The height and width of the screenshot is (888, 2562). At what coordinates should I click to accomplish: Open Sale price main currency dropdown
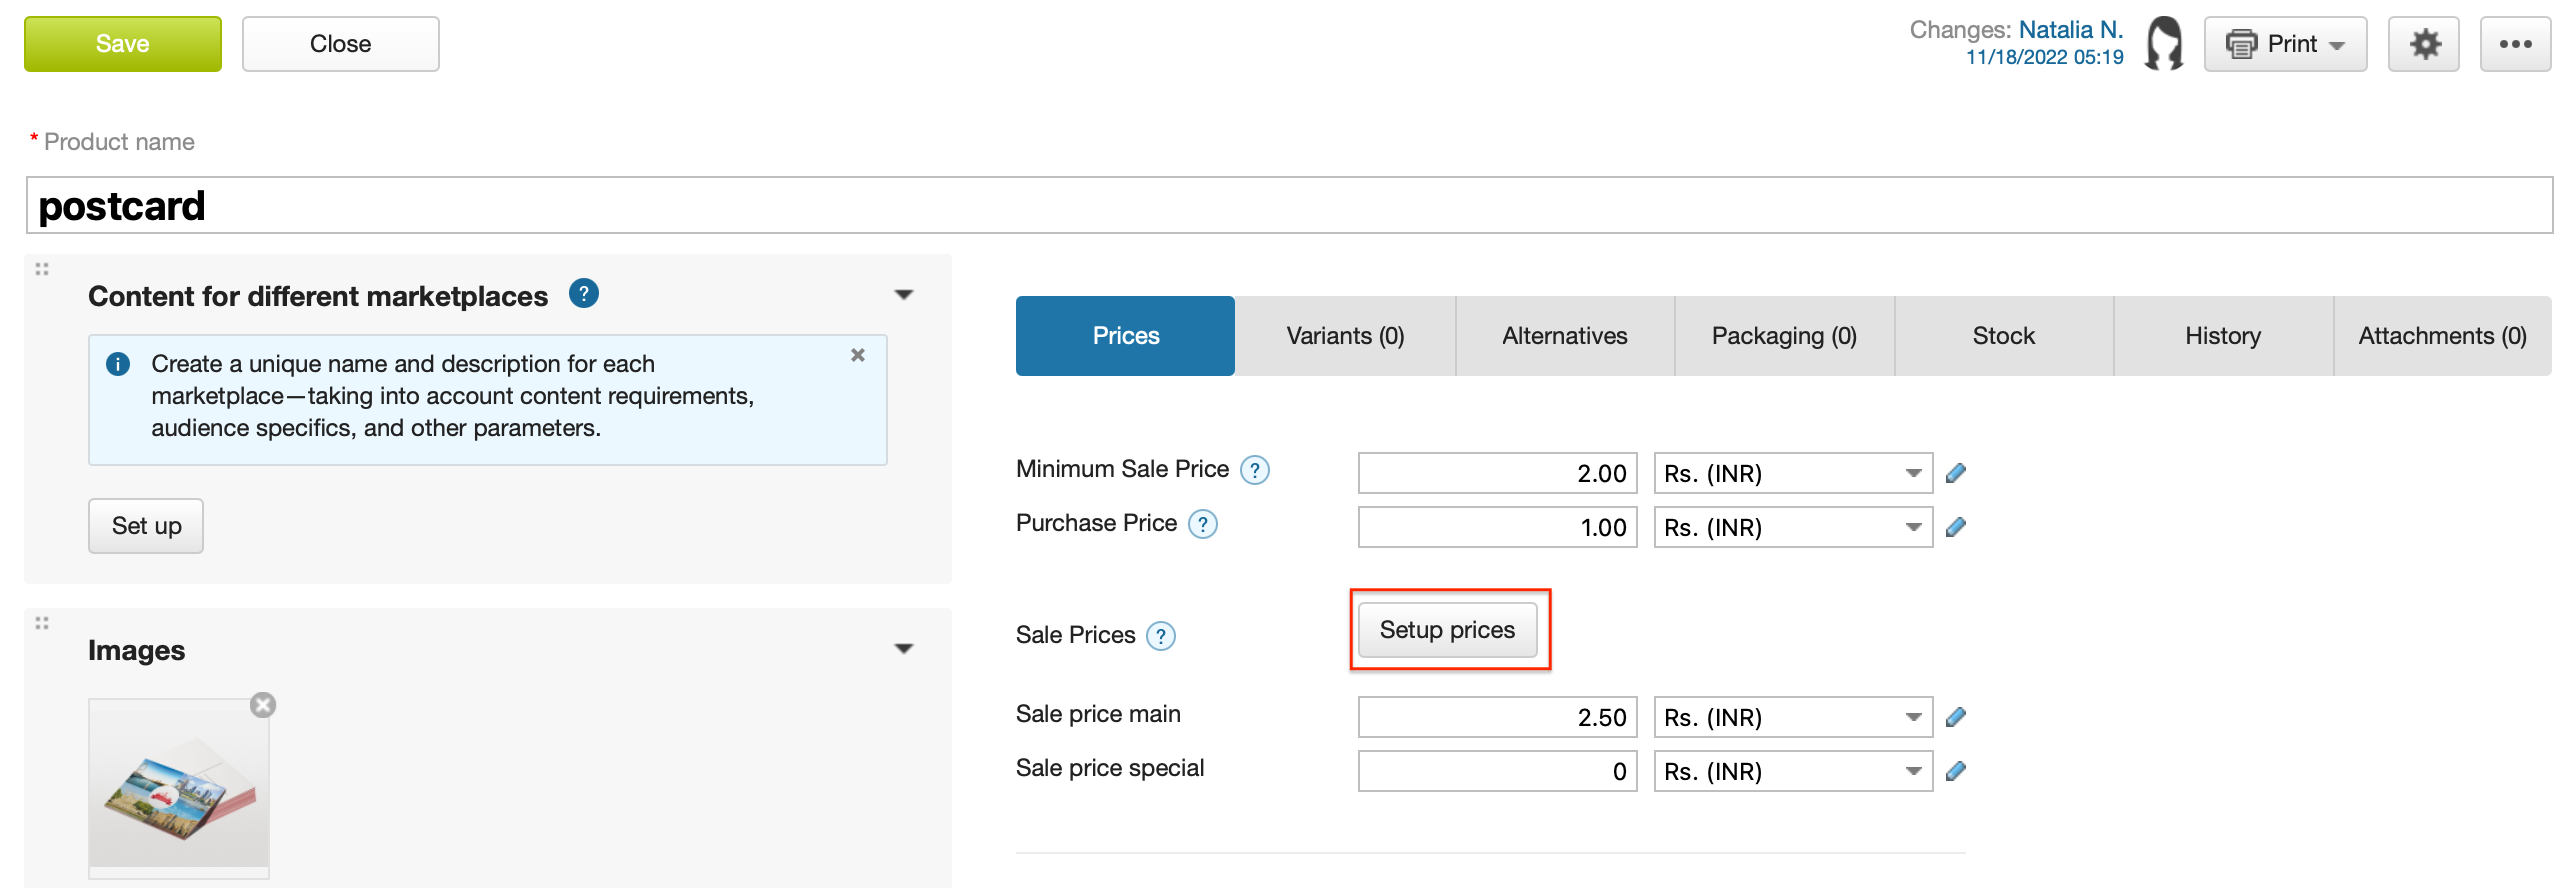point(1793,717)
